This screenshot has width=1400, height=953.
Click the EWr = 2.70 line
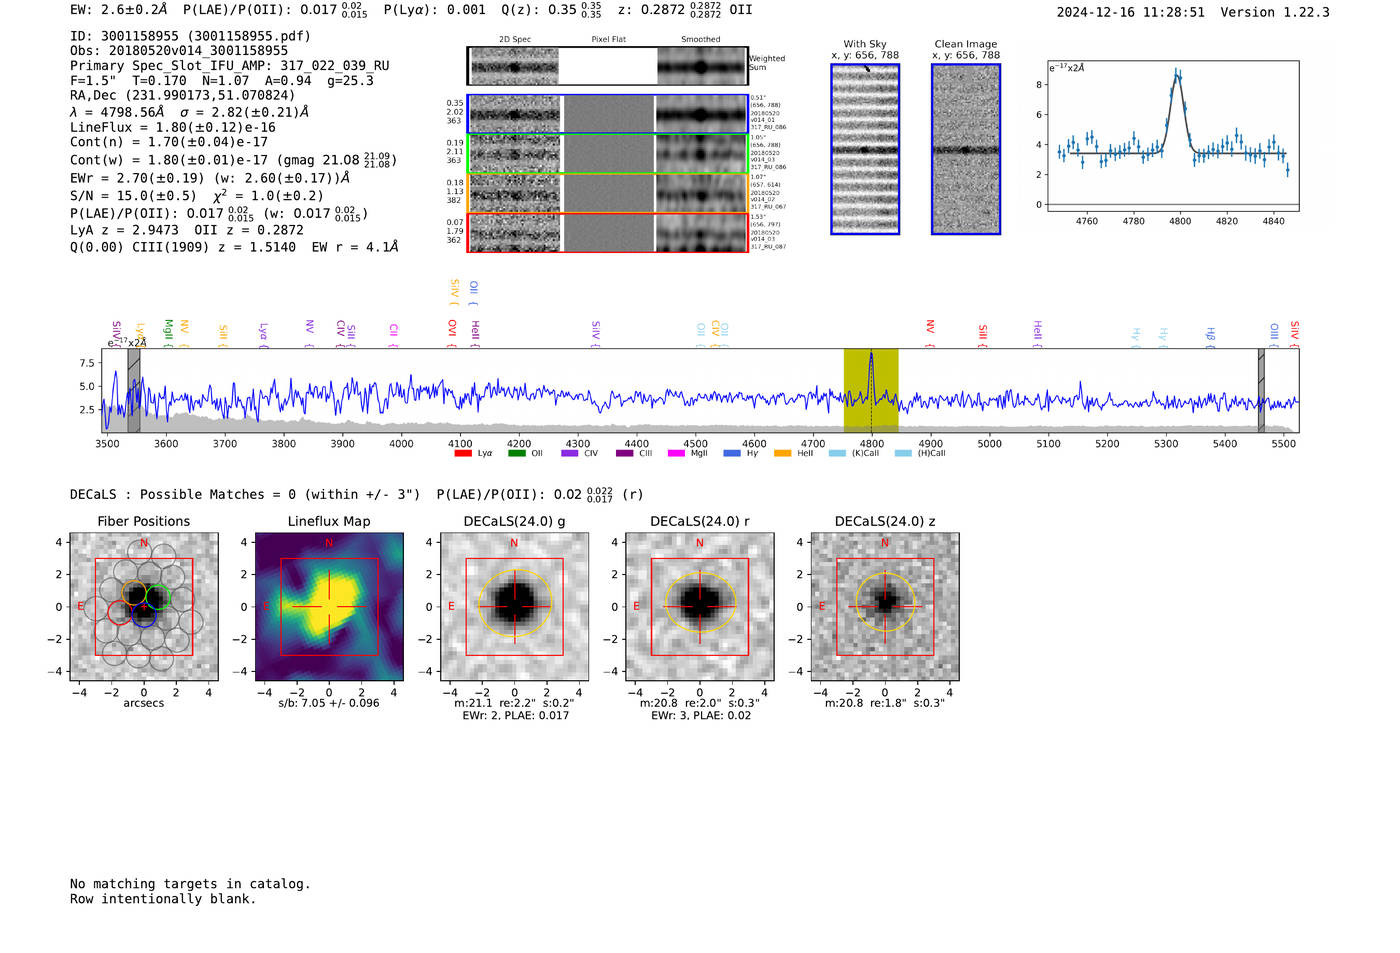pos(210,178)
